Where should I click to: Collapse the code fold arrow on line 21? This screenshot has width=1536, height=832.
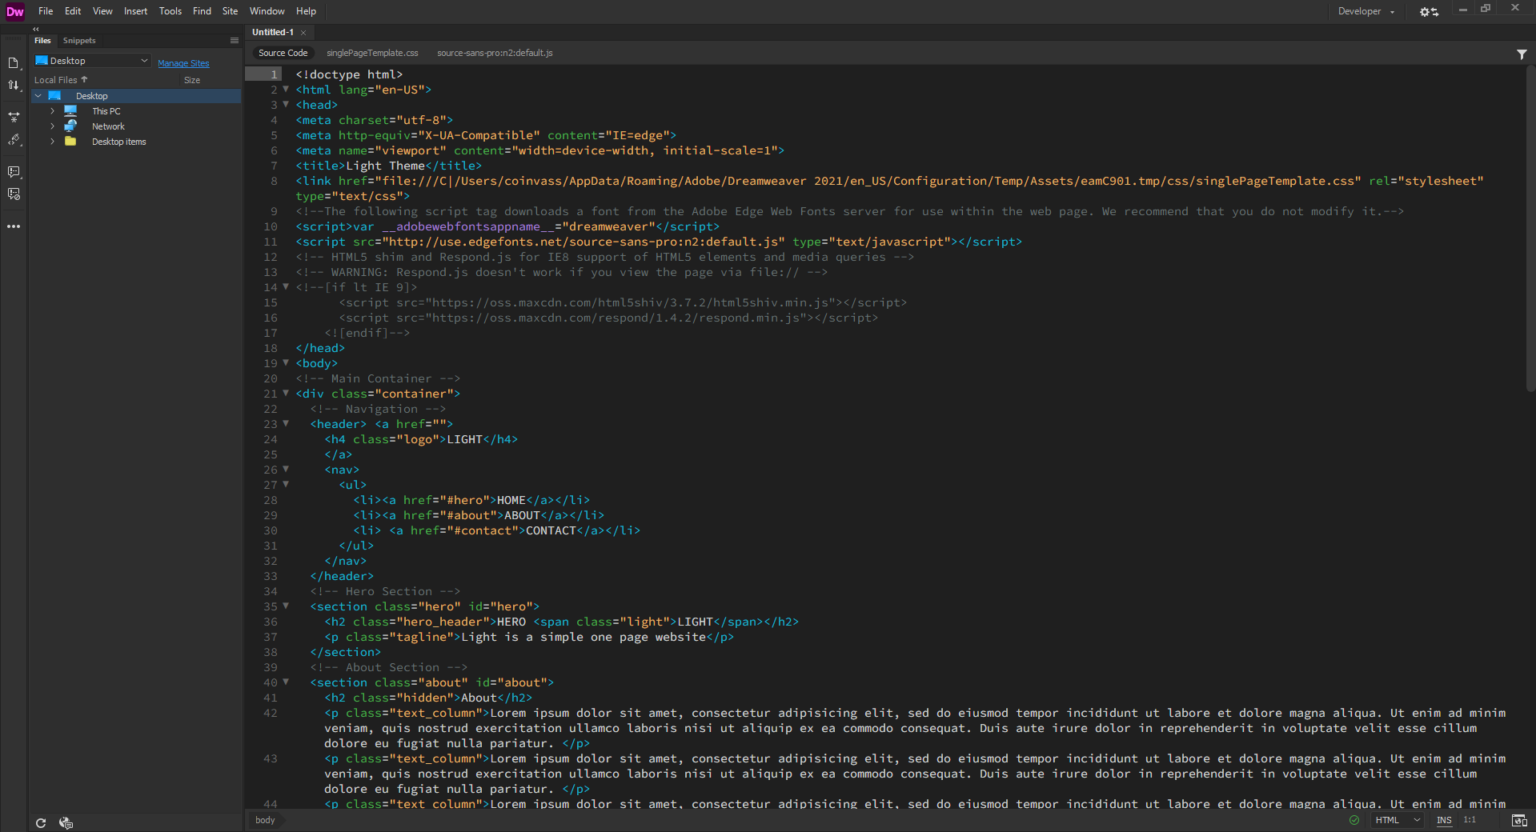click(x=286, y=393)
